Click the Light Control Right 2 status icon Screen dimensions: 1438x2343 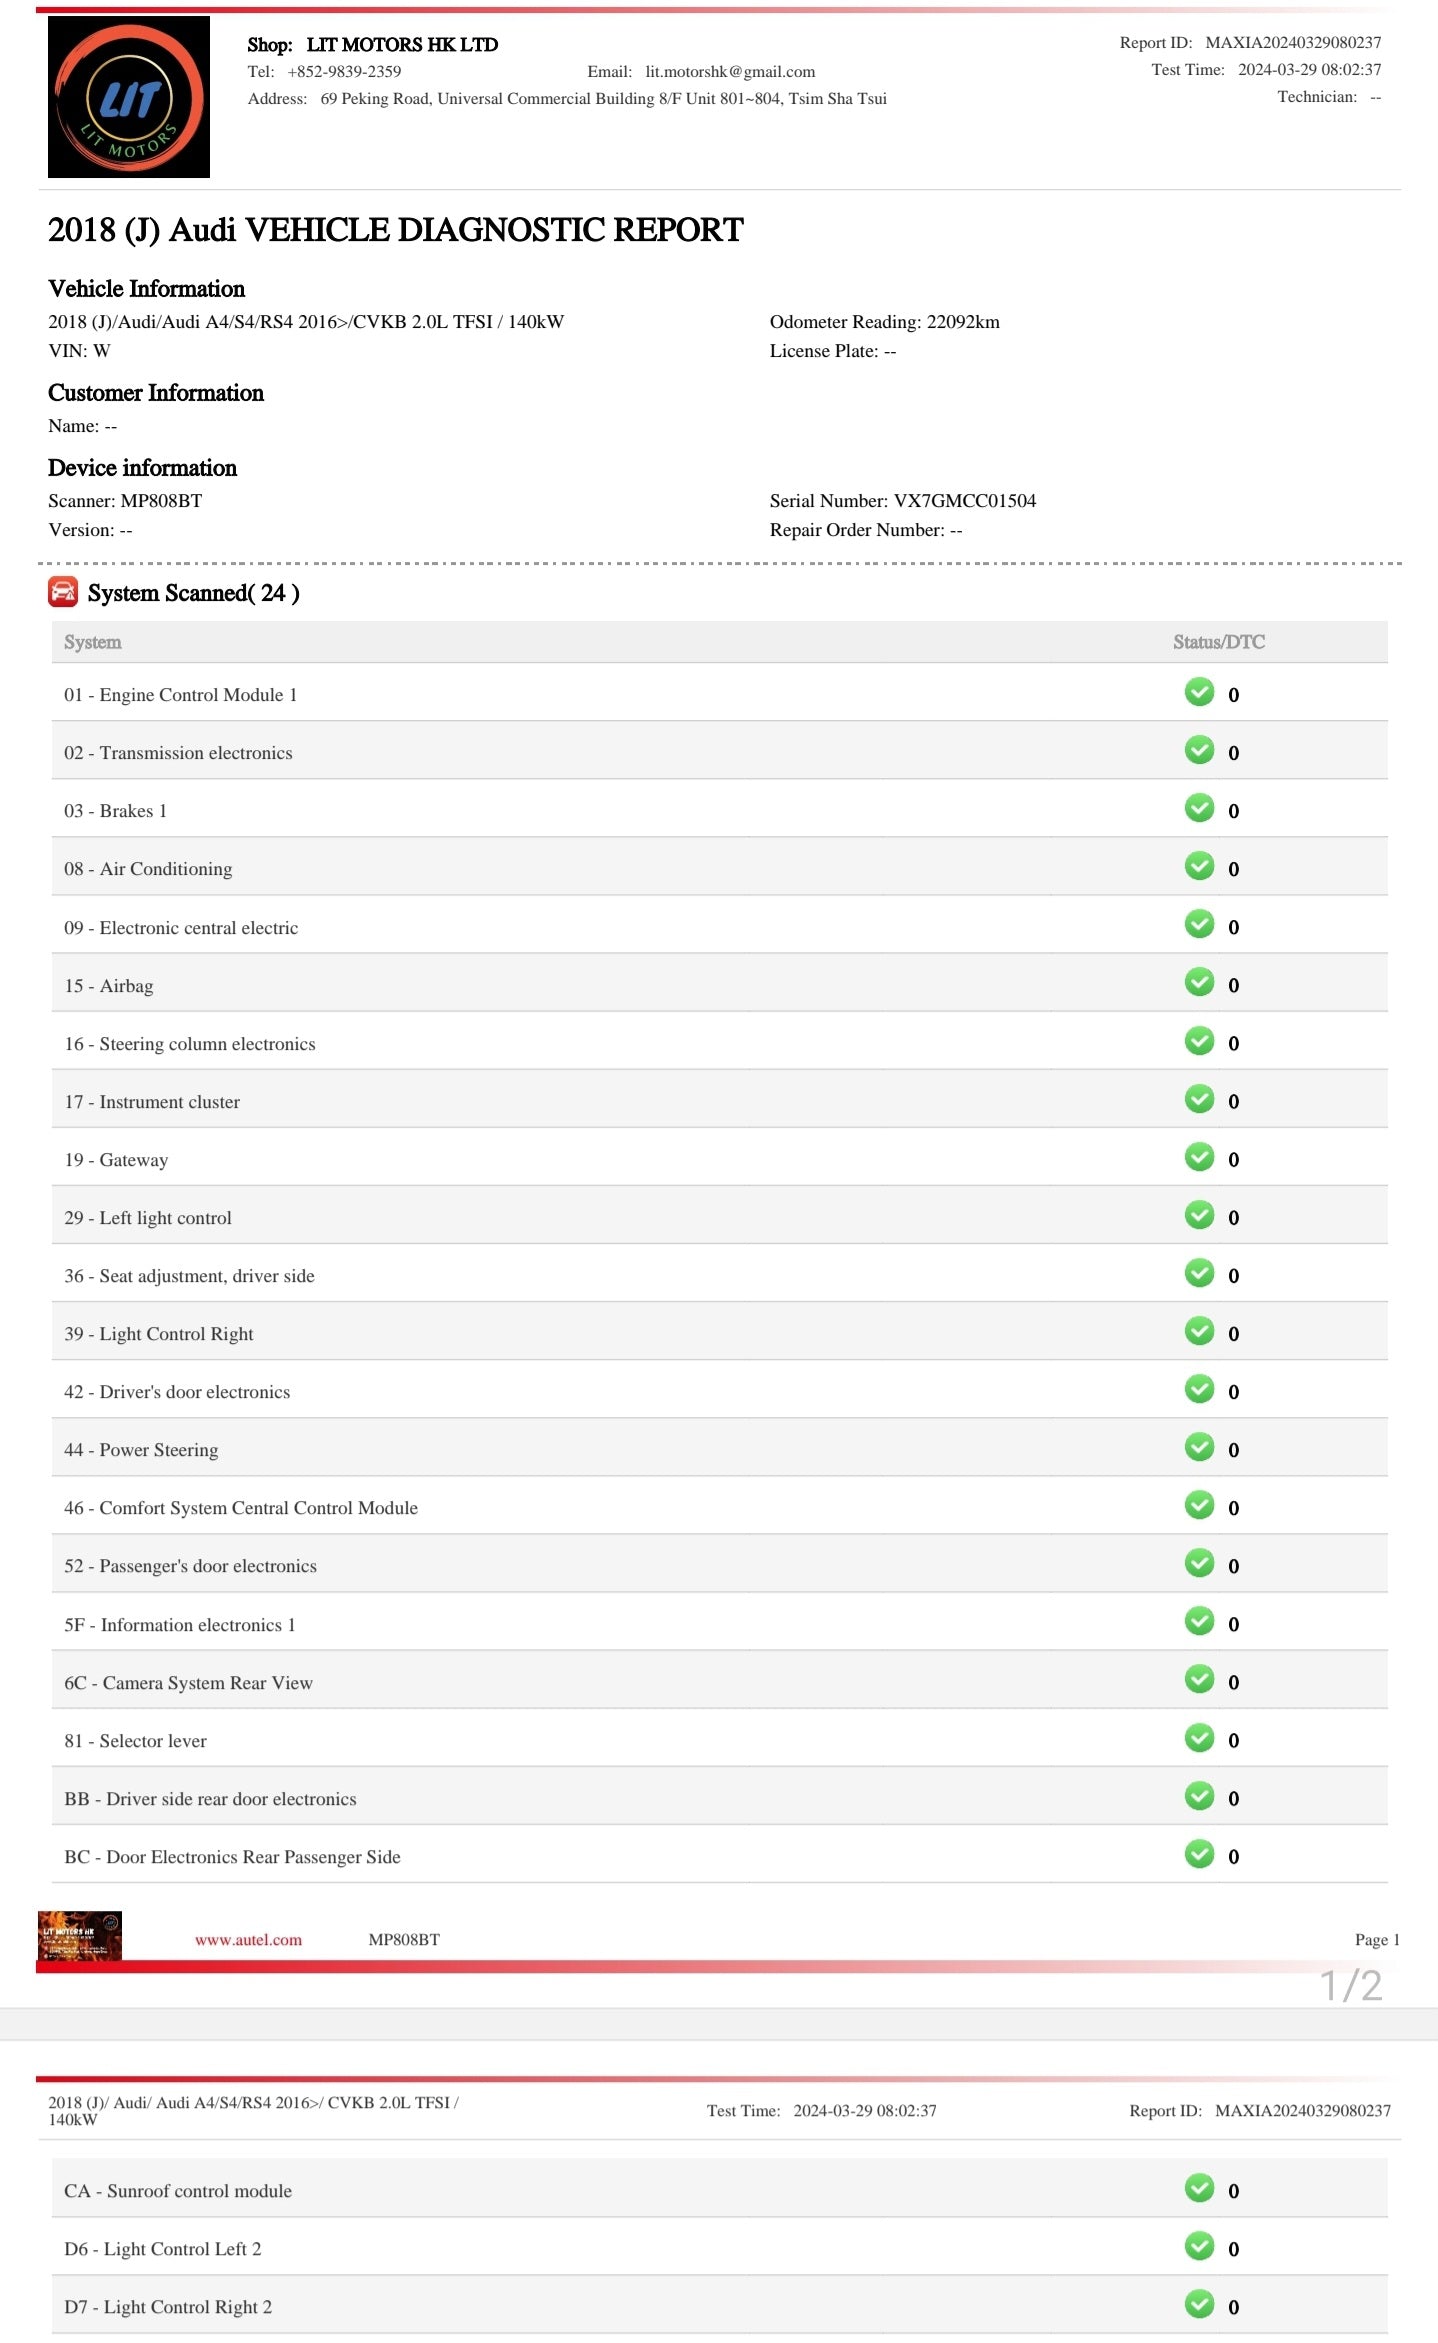coord(1199,2304)
